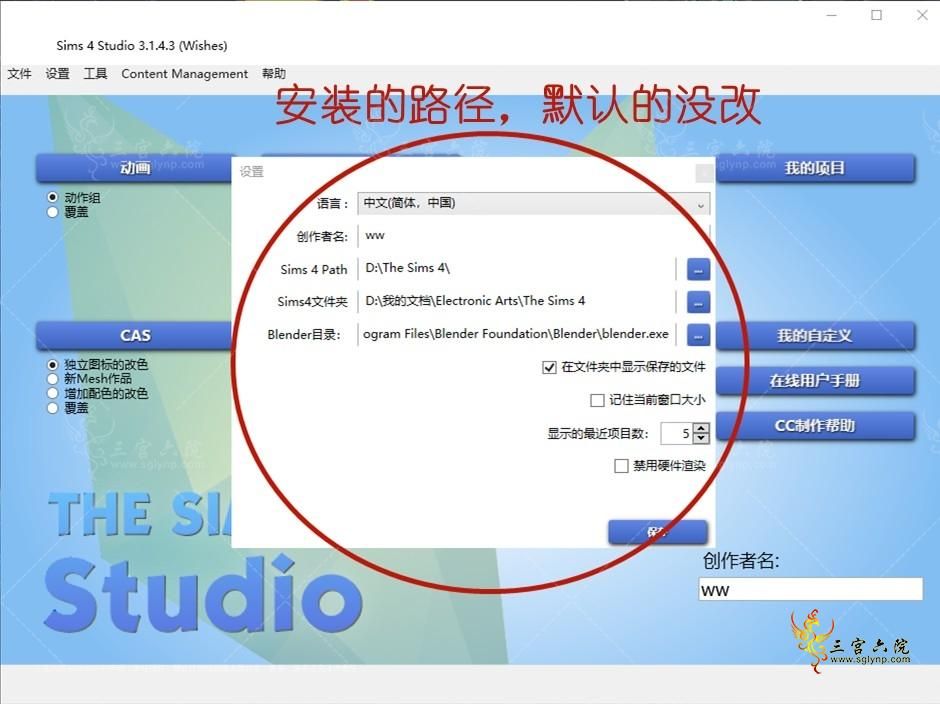
Task: Open 我的项目 button
Action: coord(815,168)
